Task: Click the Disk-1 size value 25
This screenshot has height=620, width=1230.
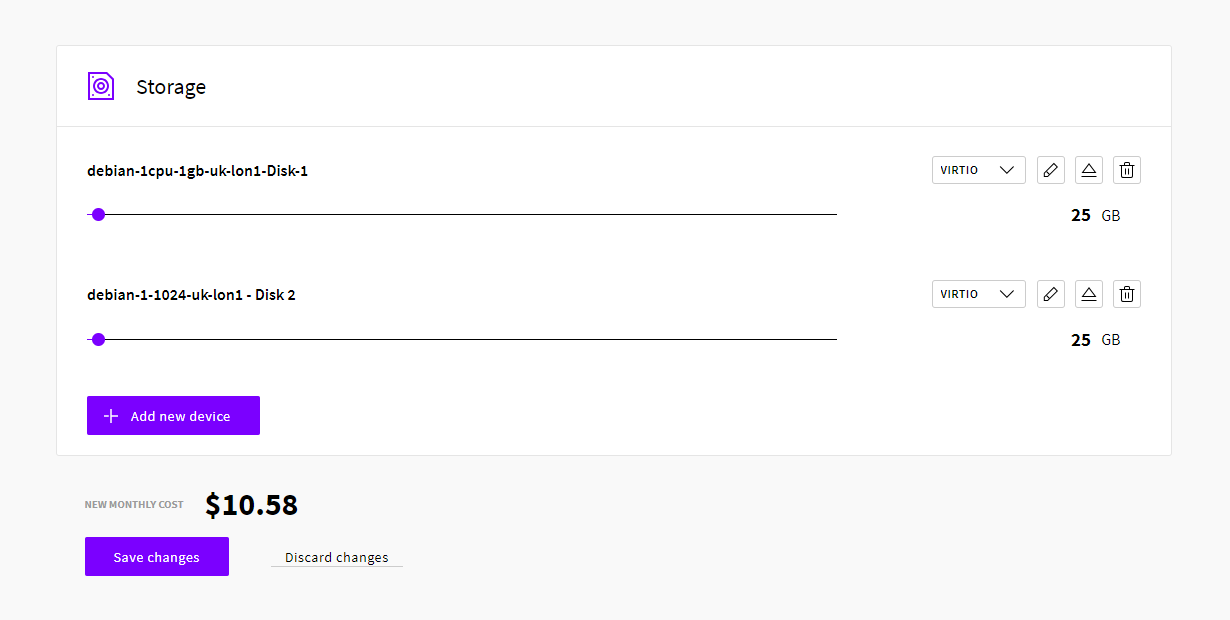Action: pyautogui.click(x=1080, y=215)
